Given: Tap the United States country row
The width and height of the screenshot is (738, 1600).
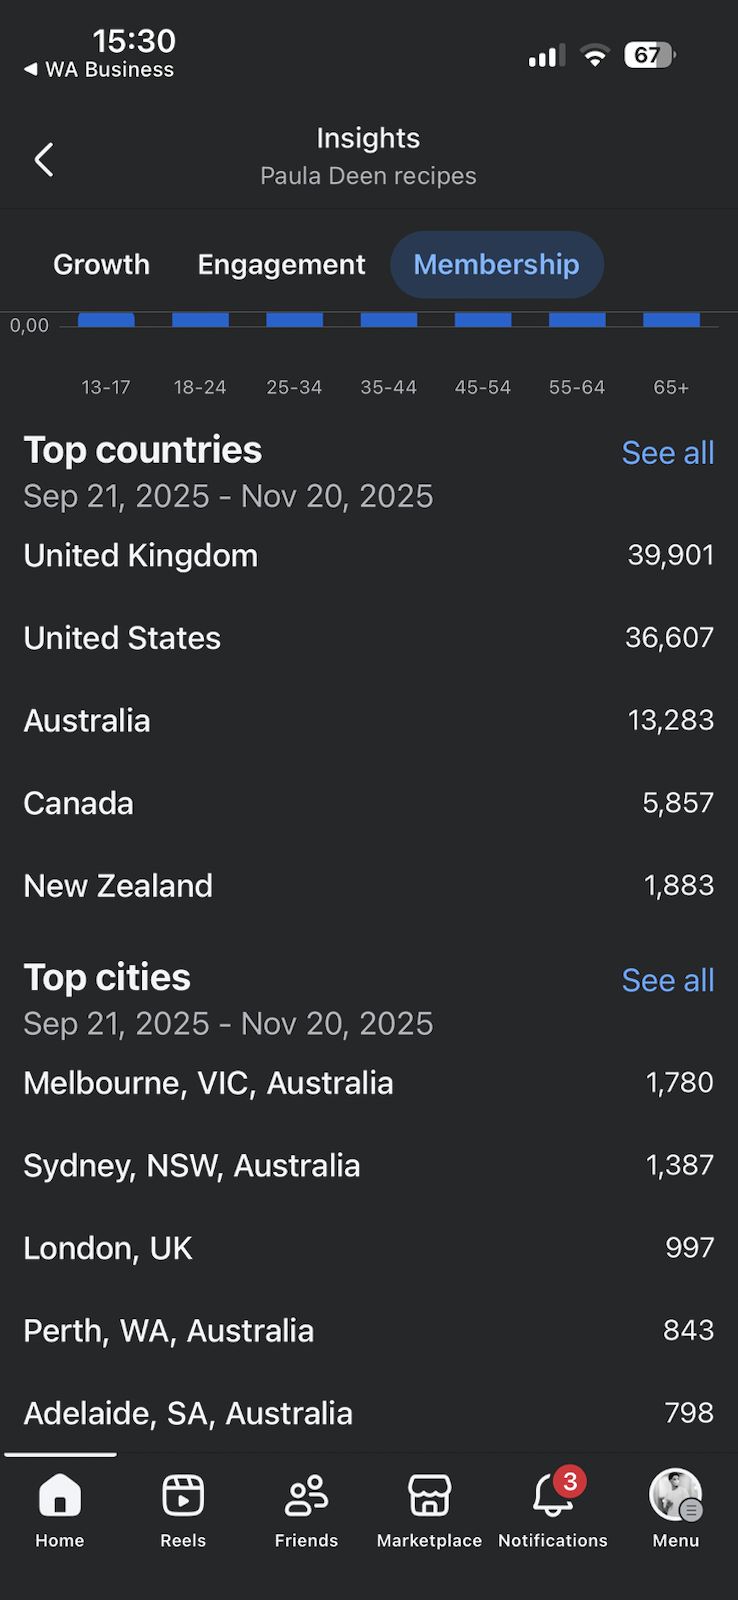Looking at the screenshot, I should [368, 638].
